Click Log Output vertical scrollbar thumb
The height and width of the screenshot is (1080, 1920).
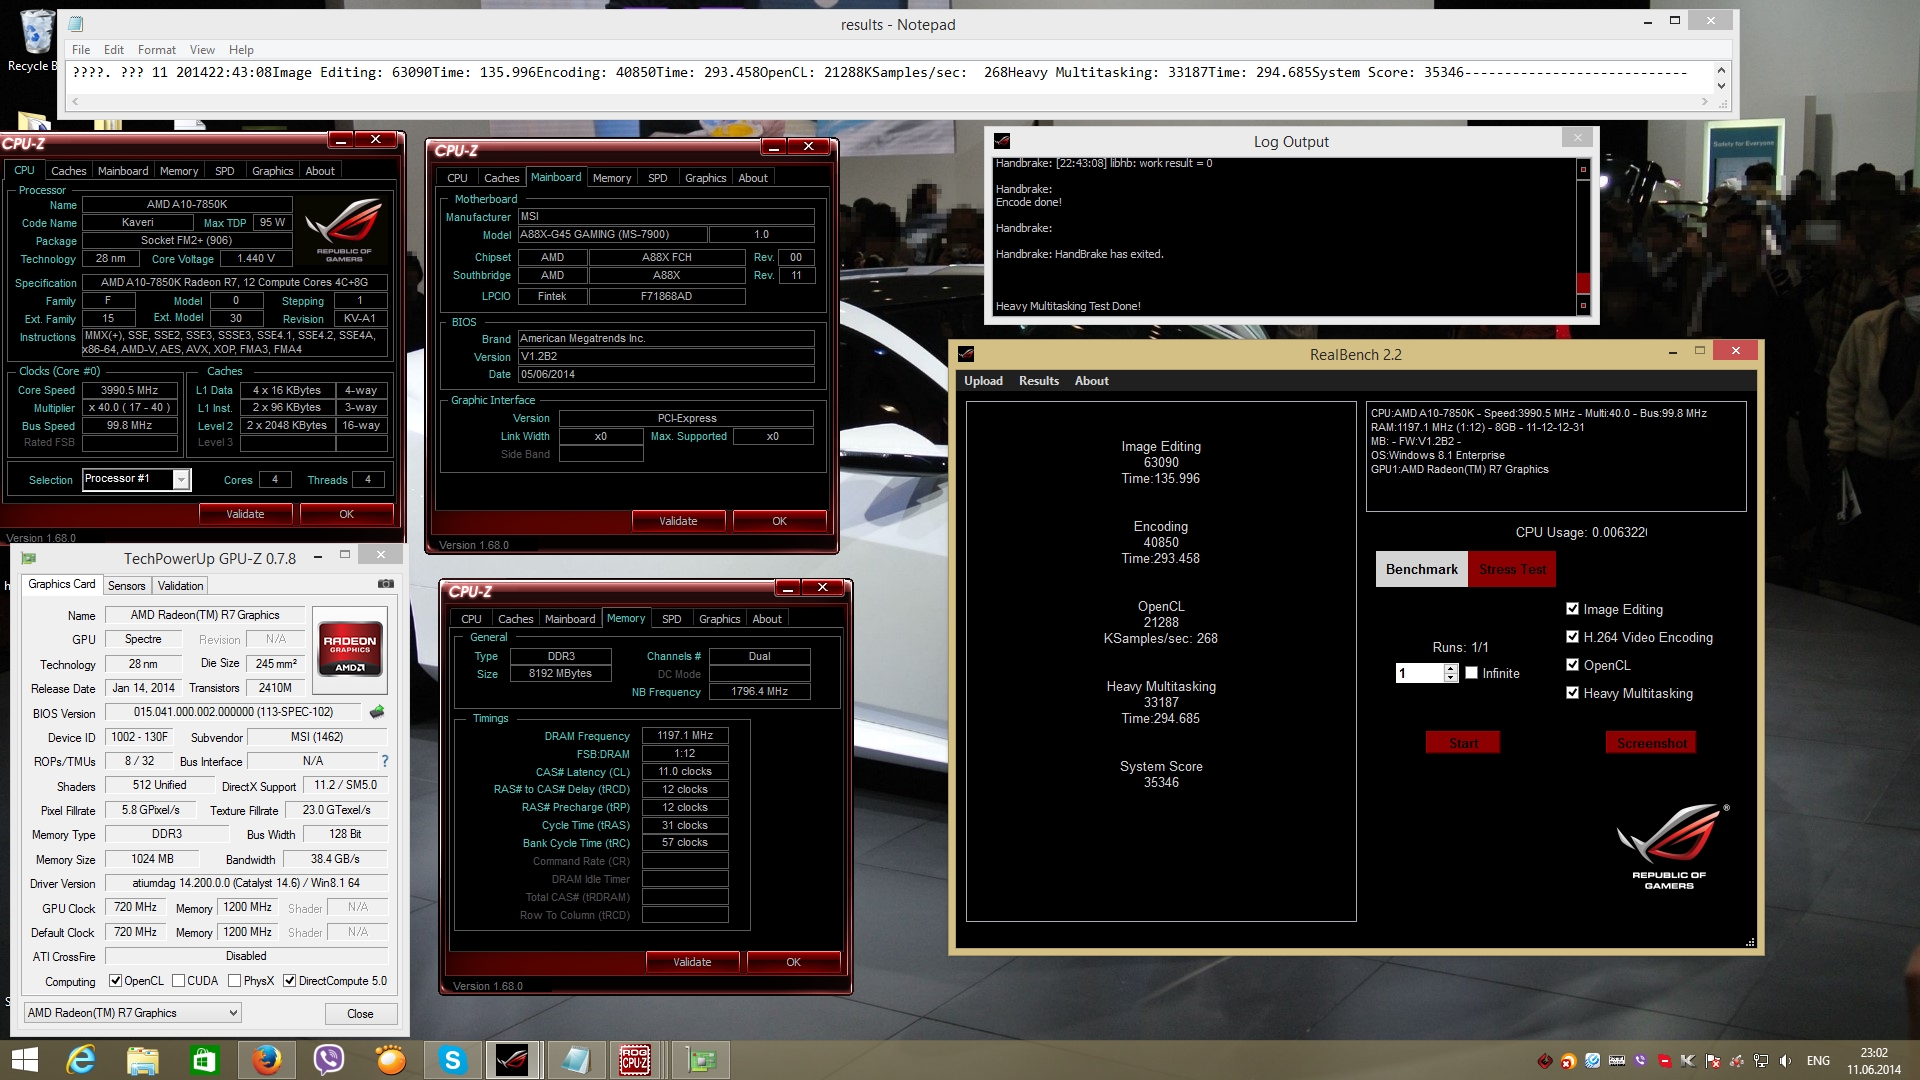[1583, 283]
